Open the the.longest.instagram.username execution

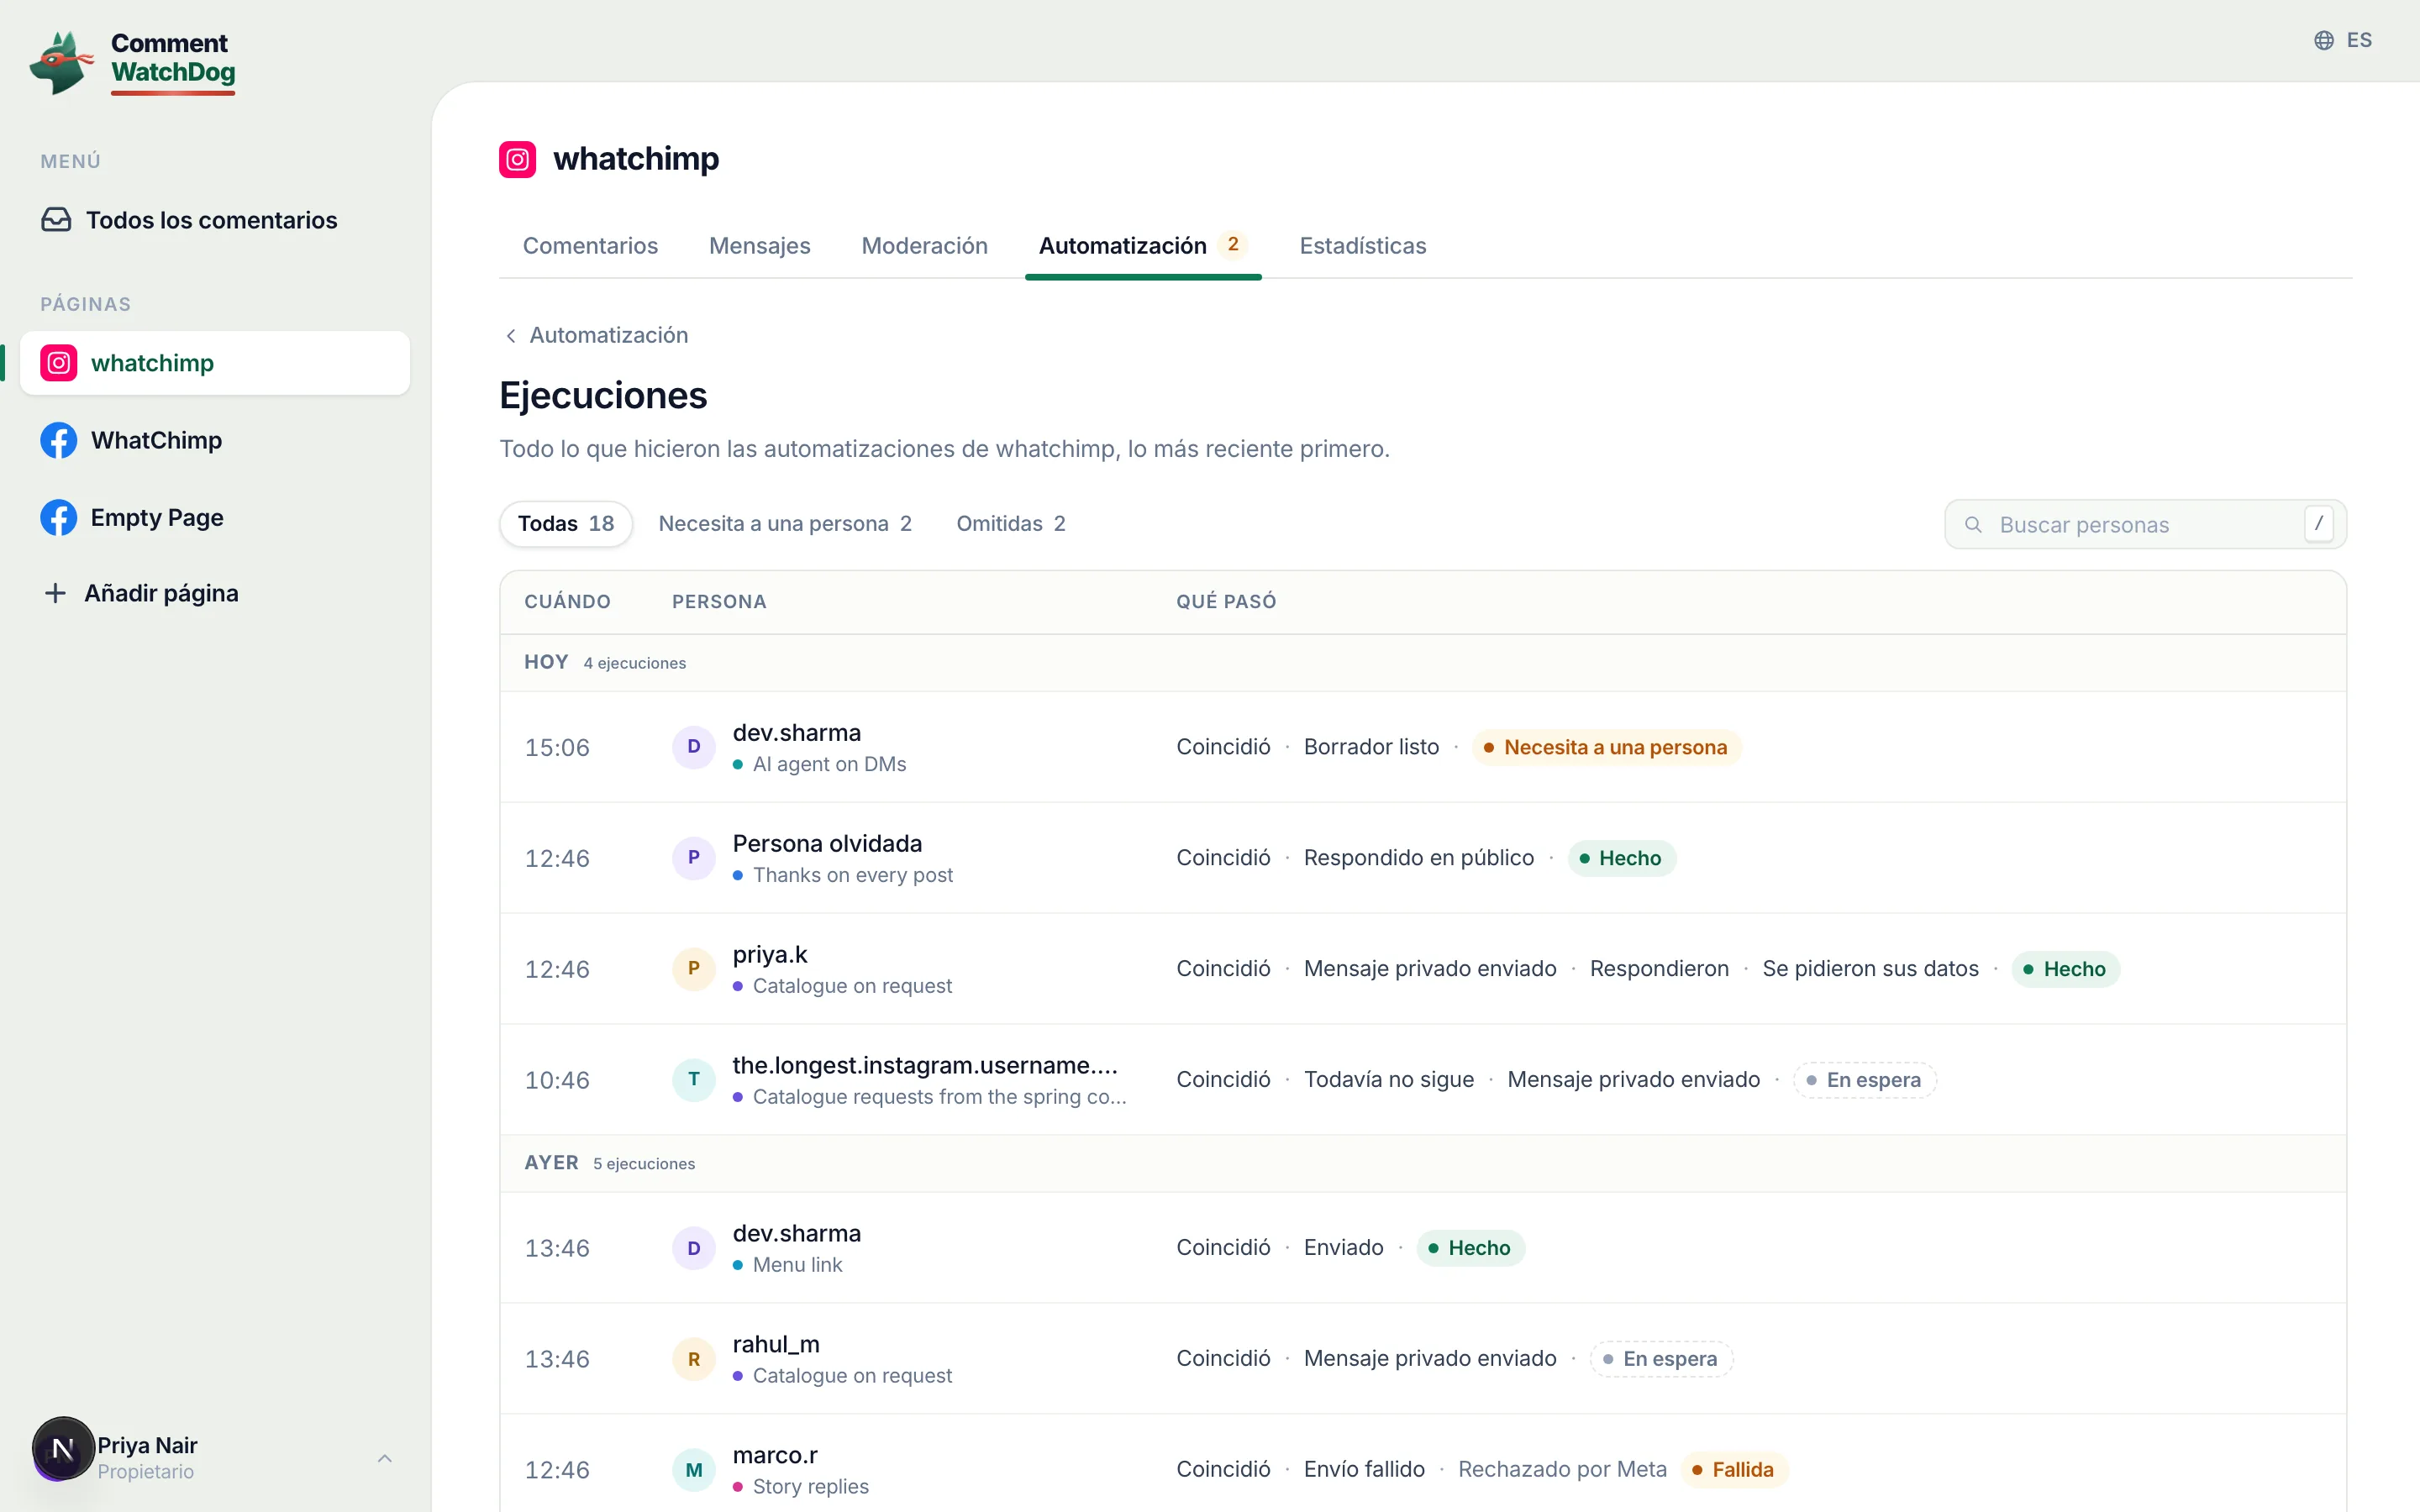coord(1423,1080)
